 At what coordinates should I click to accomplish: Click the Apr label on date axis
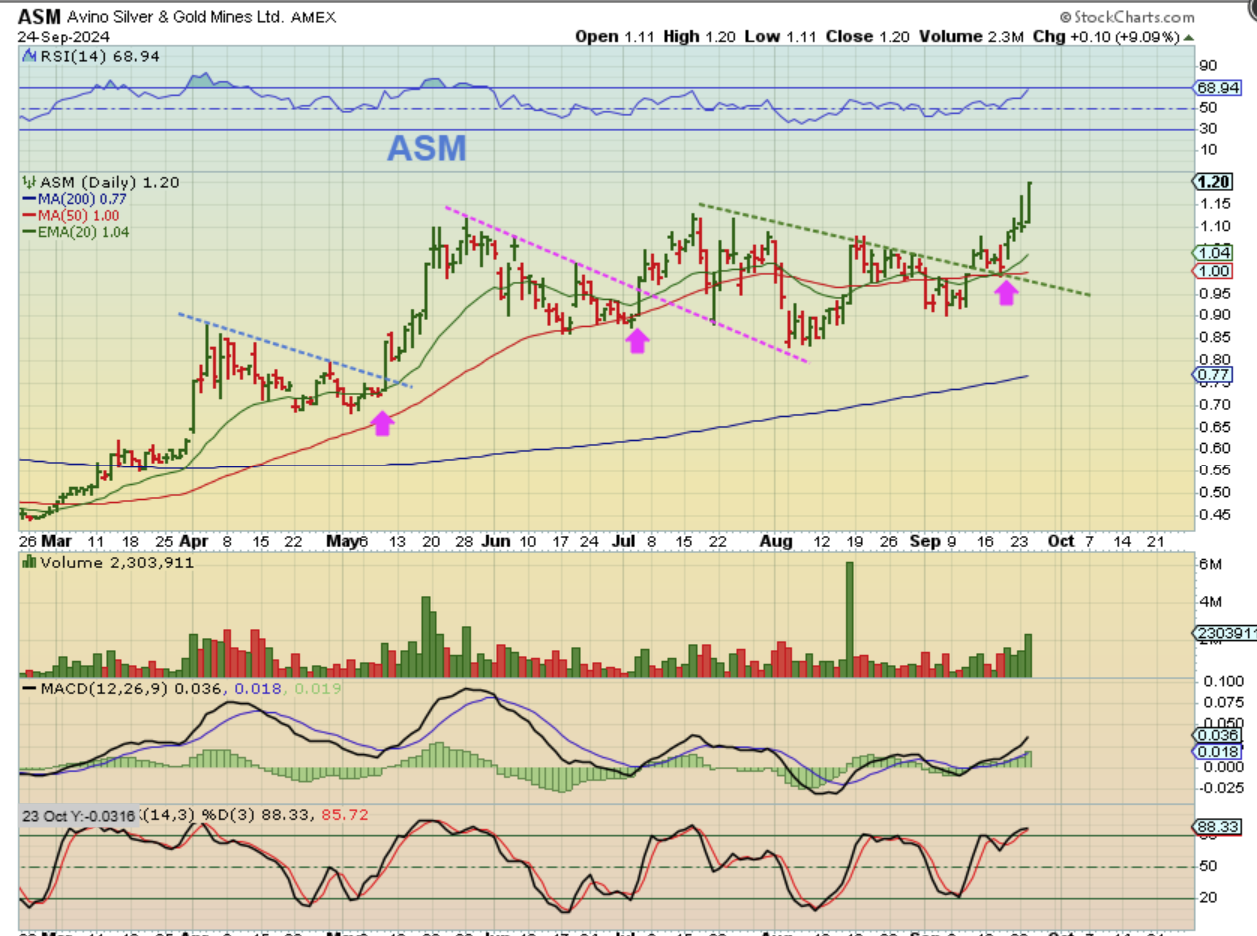tap(192, 541)
